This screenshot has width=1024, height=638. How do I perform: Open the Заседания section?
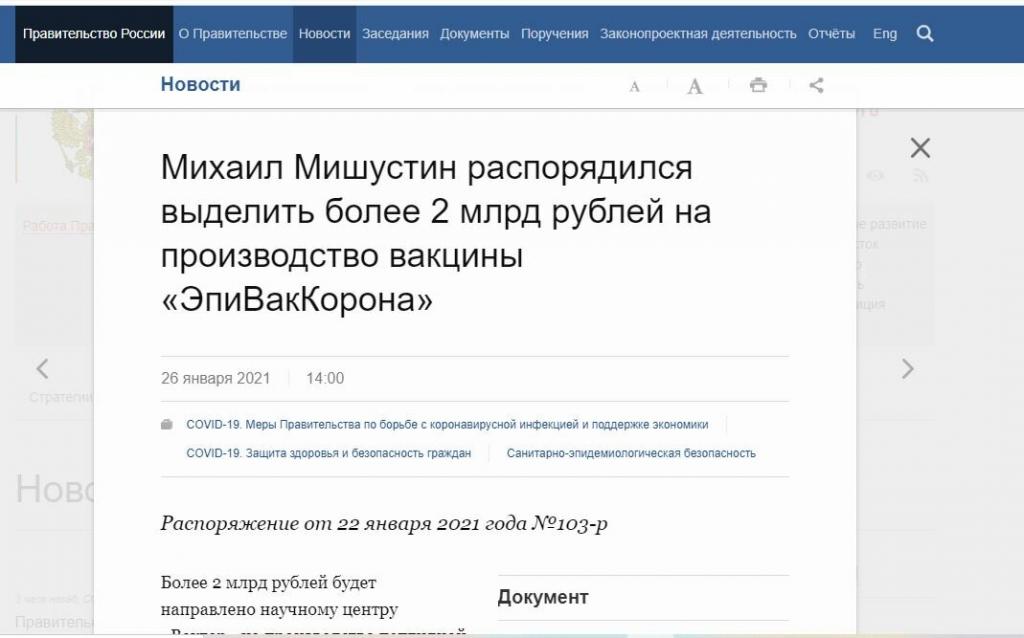pyautogui.click(x=395, y=34)
